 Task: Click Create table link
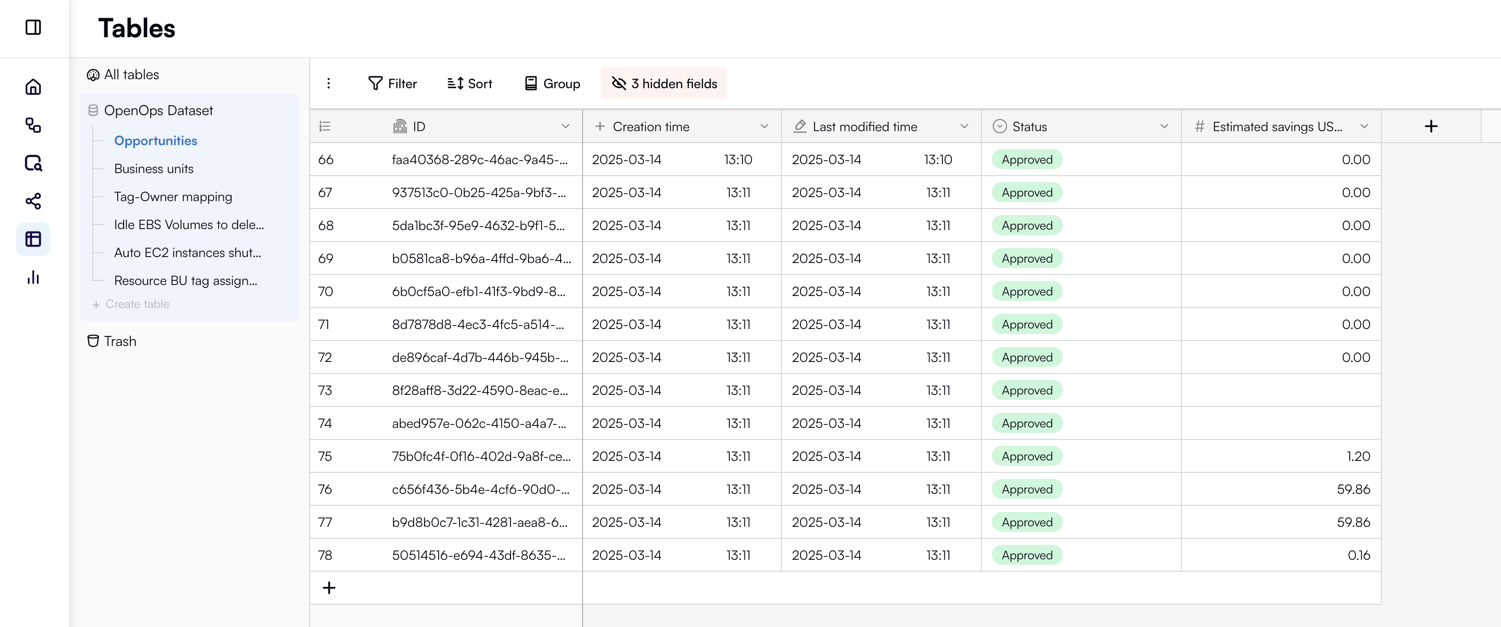[x=131, y=304]
